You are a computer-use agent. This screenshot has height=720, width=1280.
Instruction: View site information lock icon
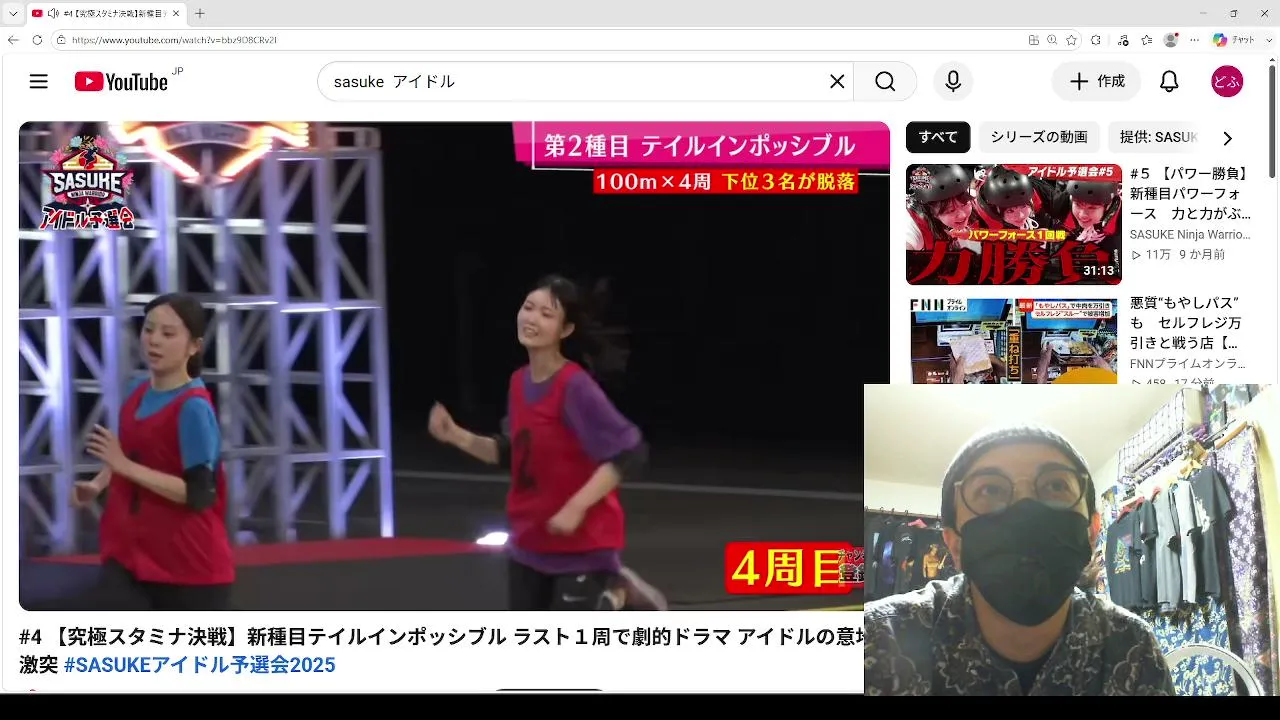click(61, 40)
